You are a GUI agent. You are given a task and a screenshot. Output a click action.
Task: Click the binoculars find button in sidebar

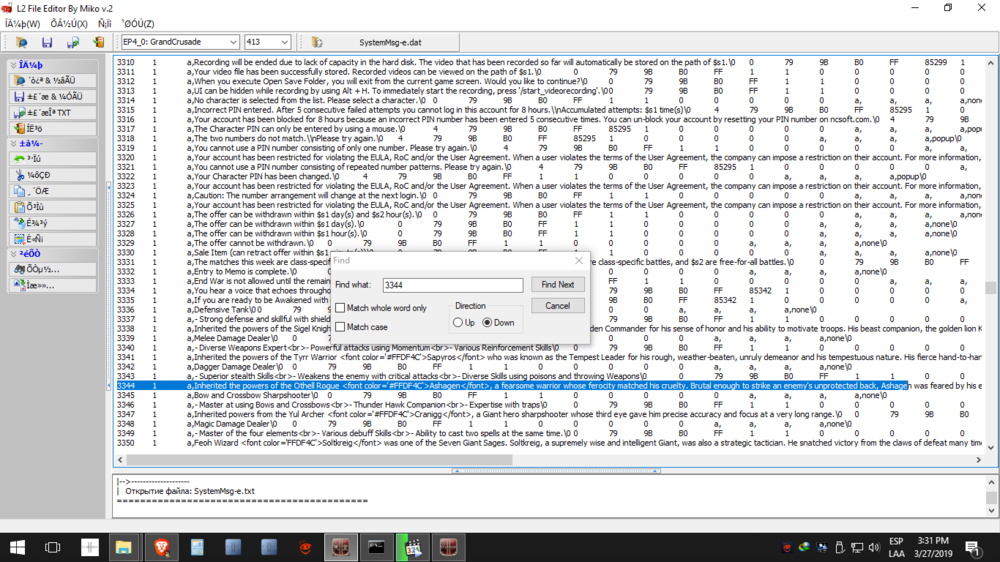point(52,269)
